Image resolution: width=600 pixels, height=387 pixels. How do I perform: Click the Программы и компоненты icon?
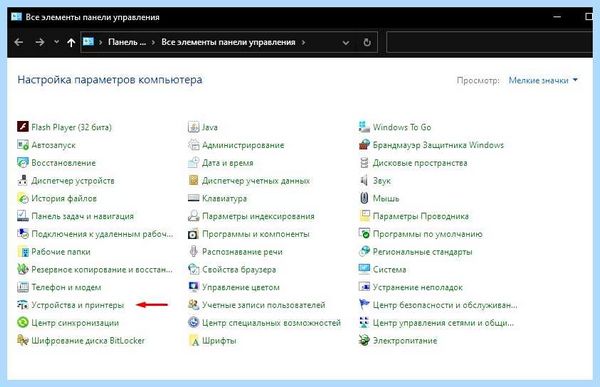coord(194,234)
